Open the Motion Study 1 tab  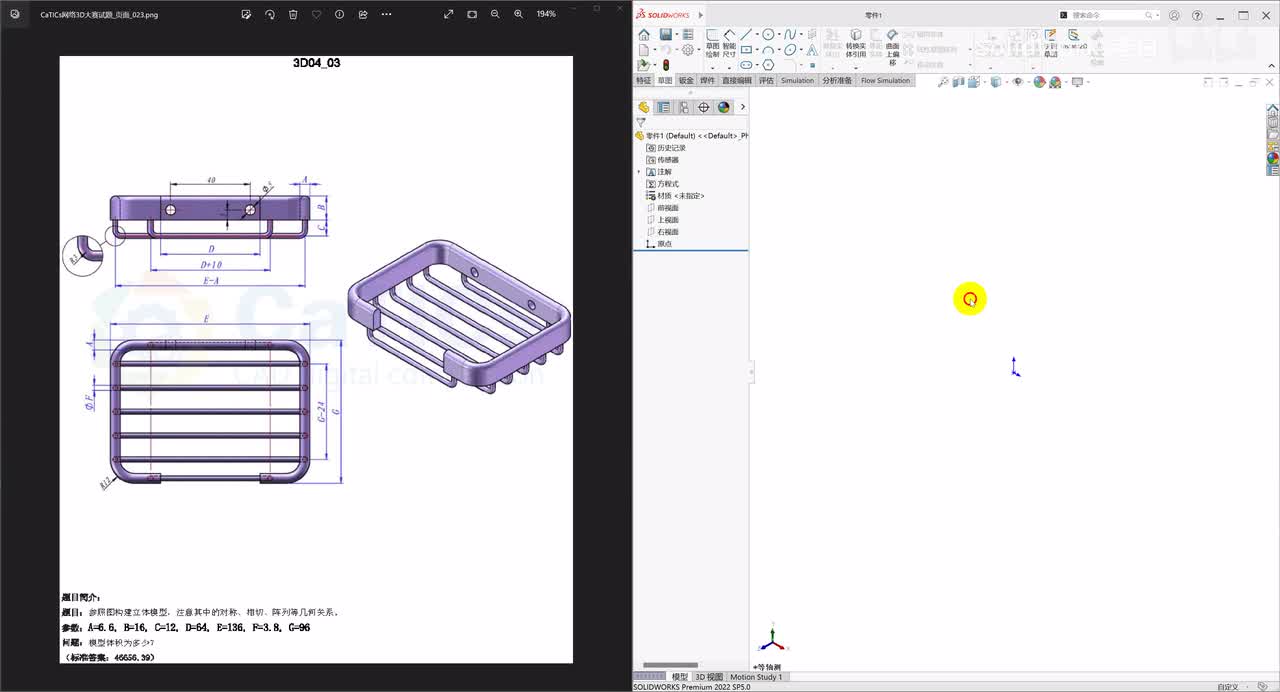coord(756,677)
